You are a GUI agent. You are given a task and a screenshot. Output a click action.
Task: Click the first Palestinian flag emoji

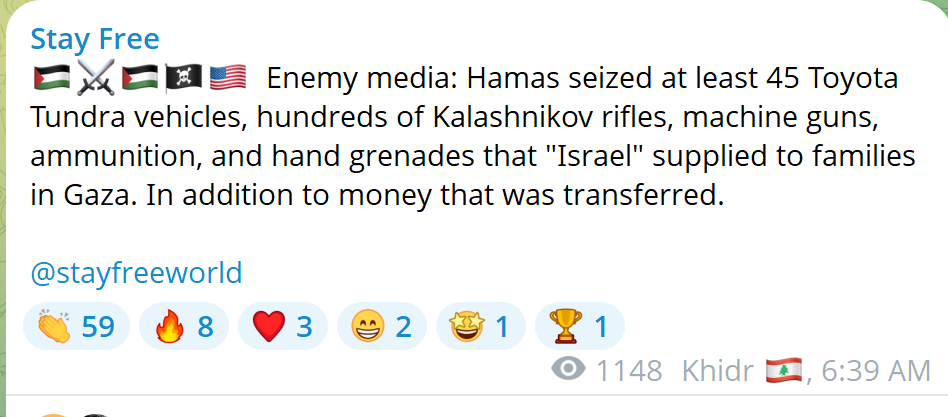point(52,79)
